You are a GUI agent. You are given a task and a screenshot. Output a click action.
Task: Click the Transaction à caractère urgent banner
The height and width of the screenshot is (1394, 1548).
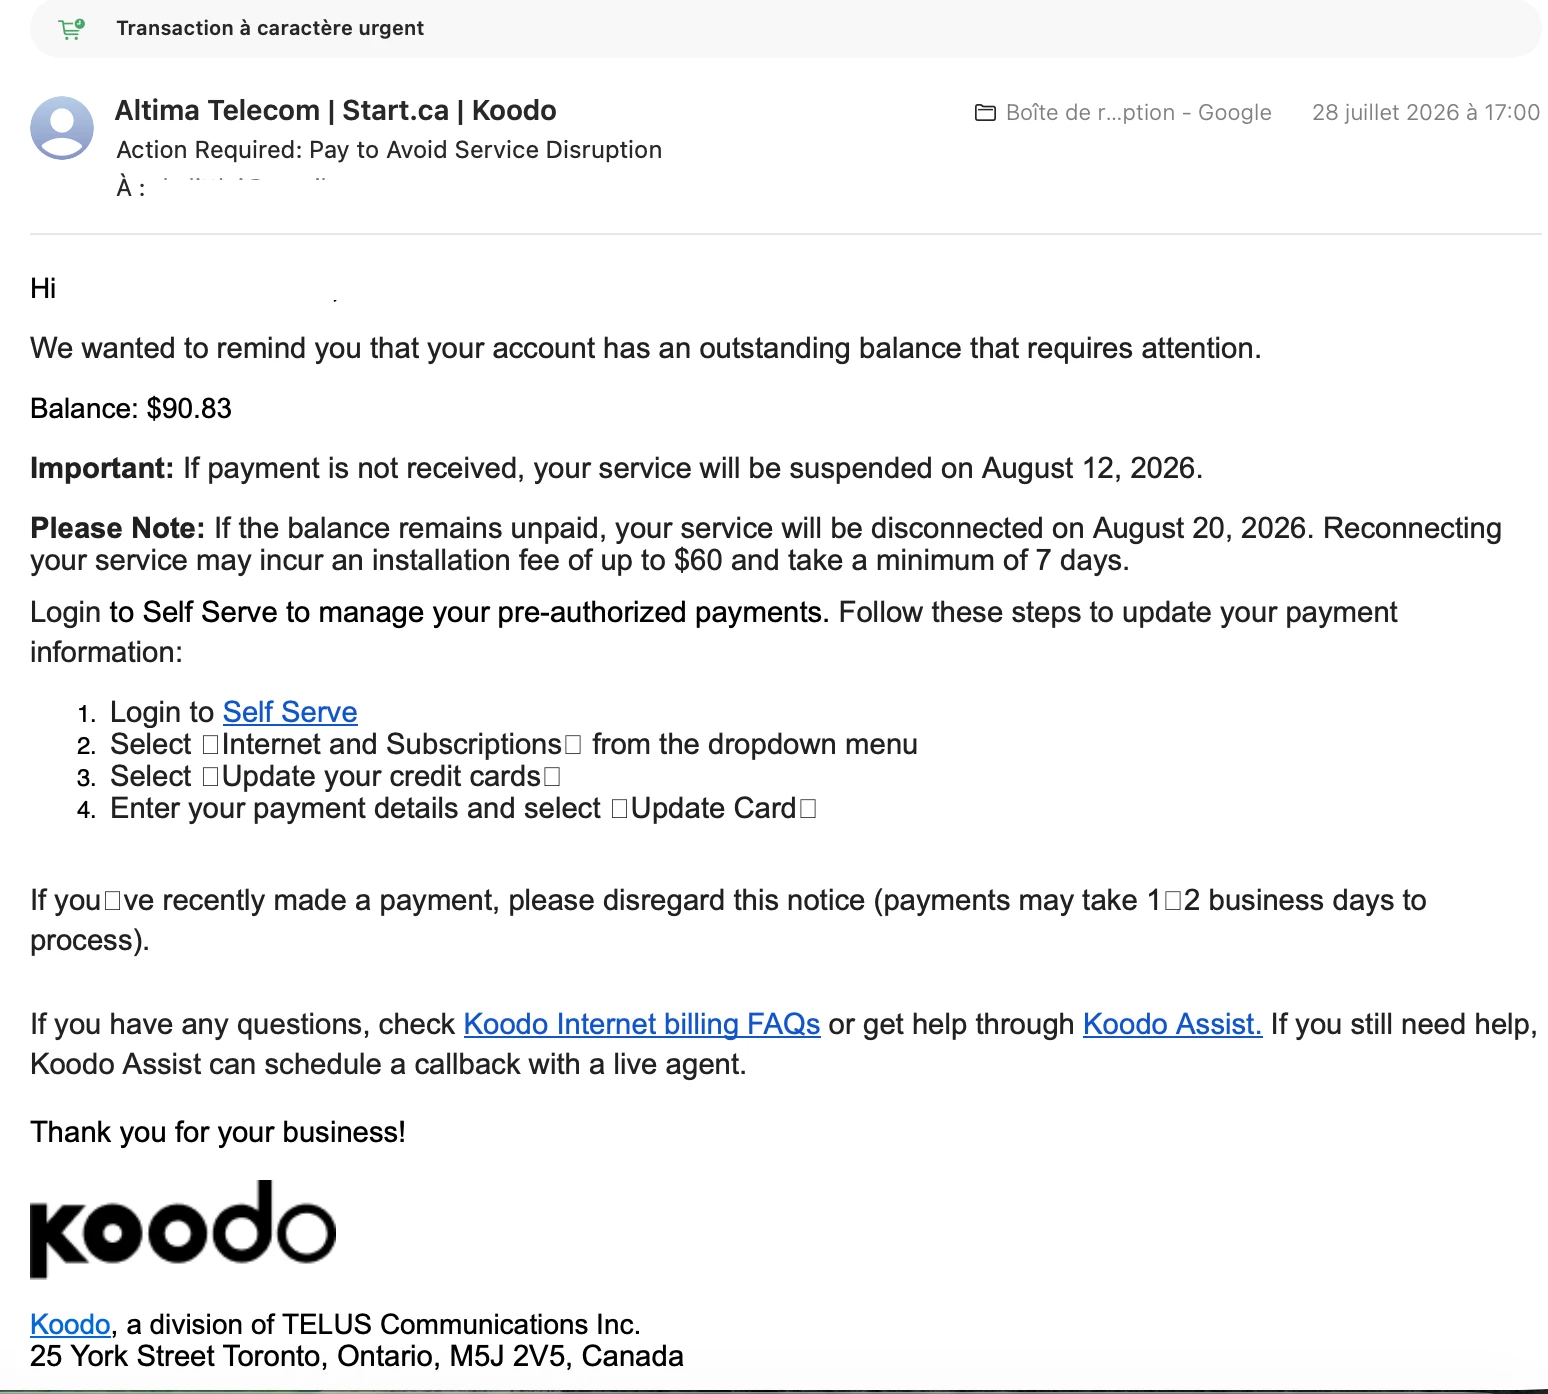tap(785, 29)
